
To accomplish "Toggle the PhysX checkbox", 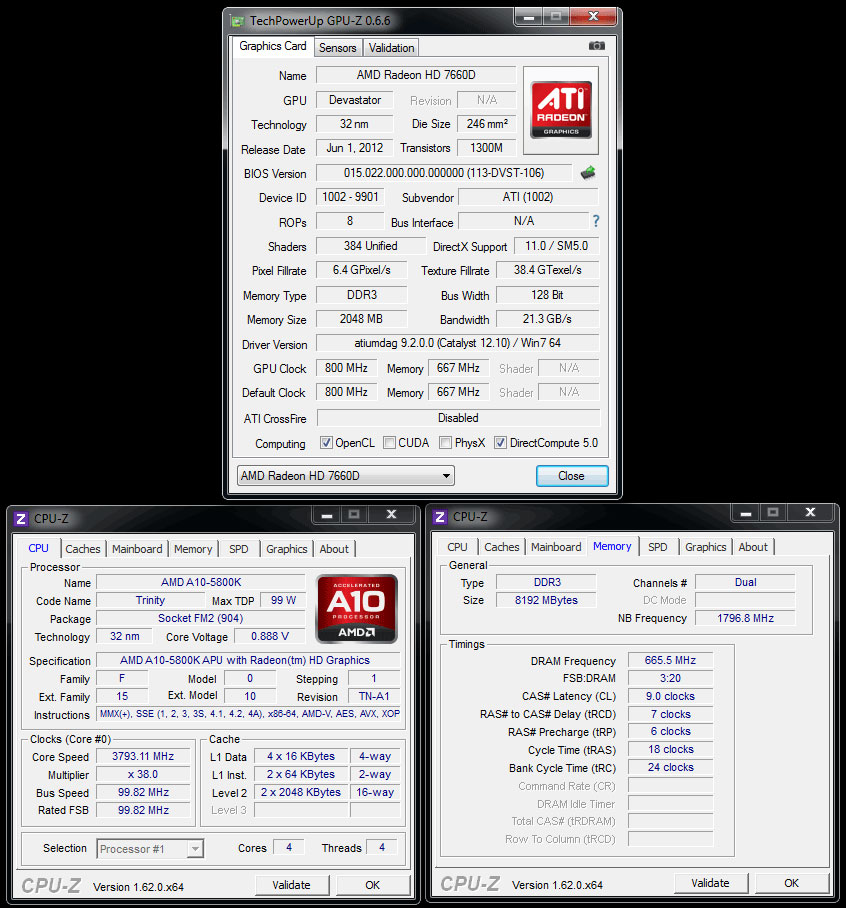I will pyautogui.click(x=445, y=443).
